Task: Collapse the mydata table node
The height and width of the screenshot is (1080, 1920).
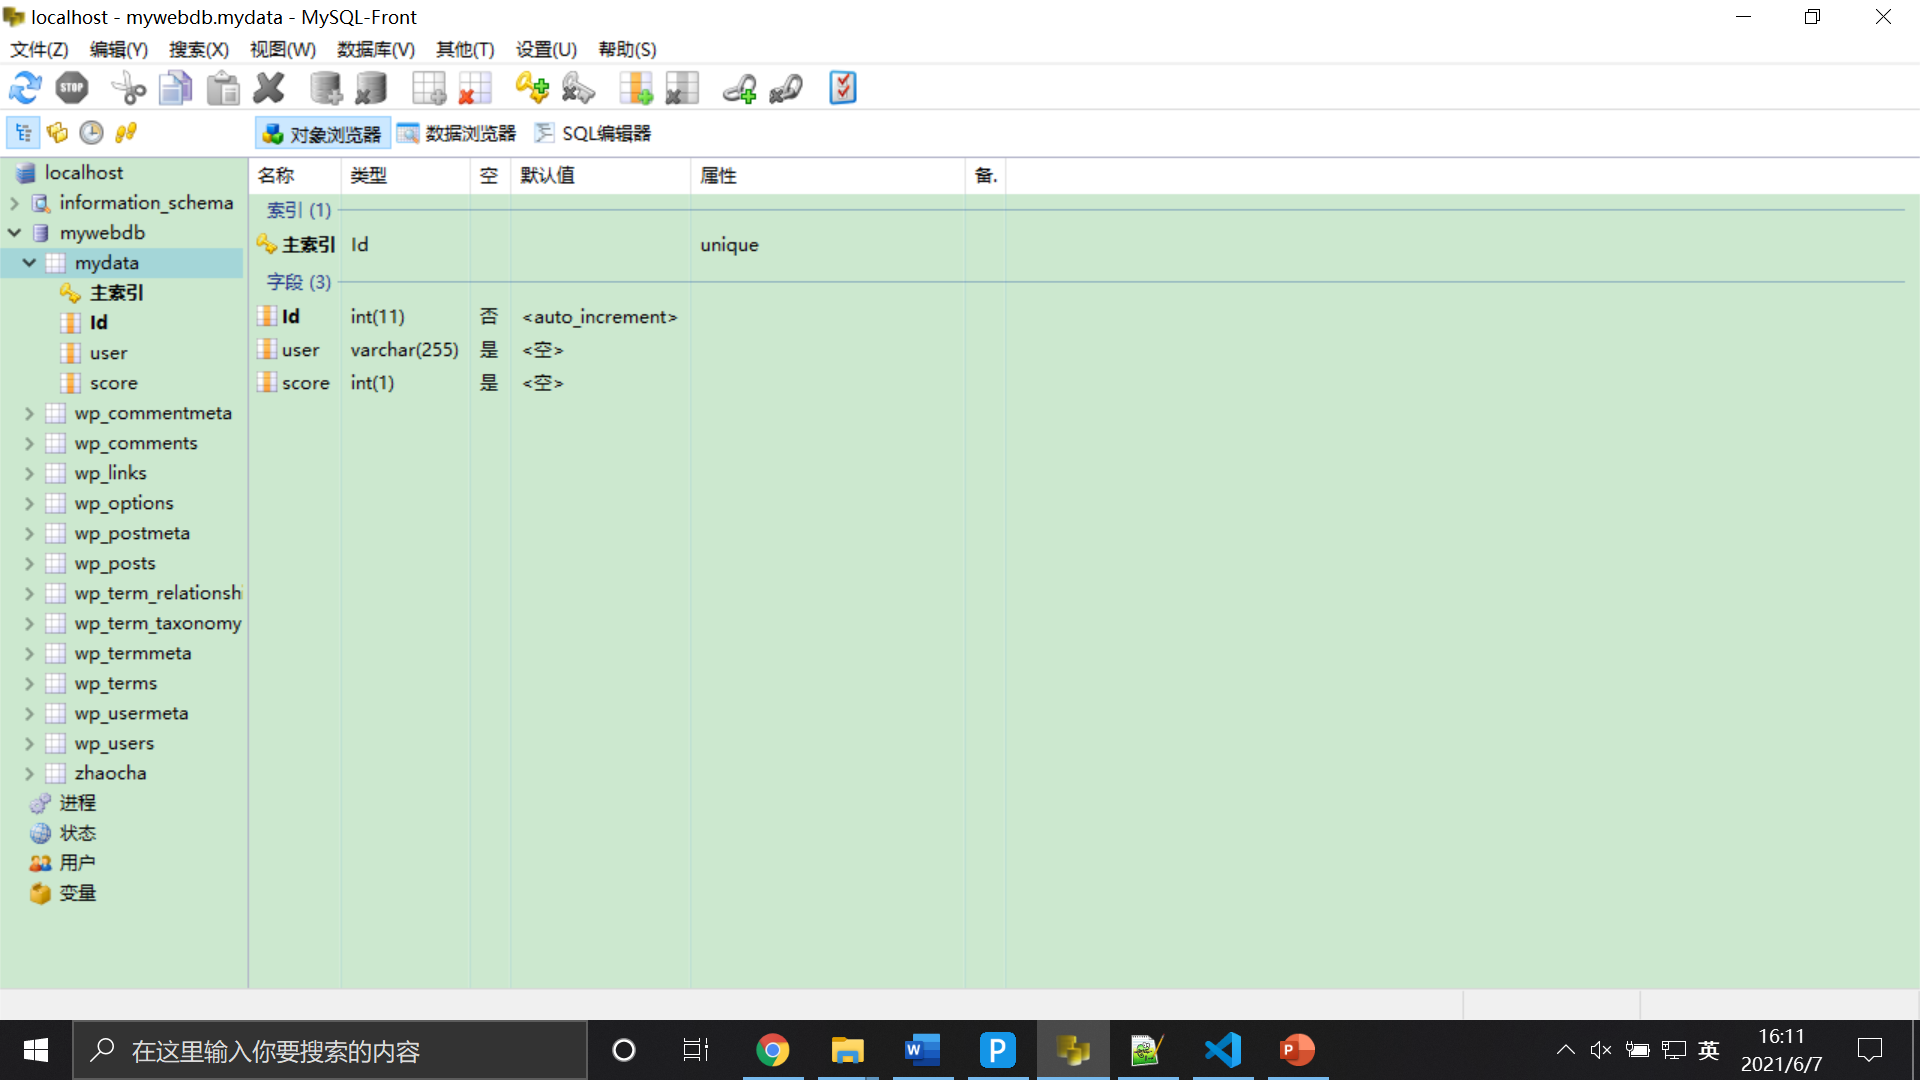Action: [x=29, y=263]
